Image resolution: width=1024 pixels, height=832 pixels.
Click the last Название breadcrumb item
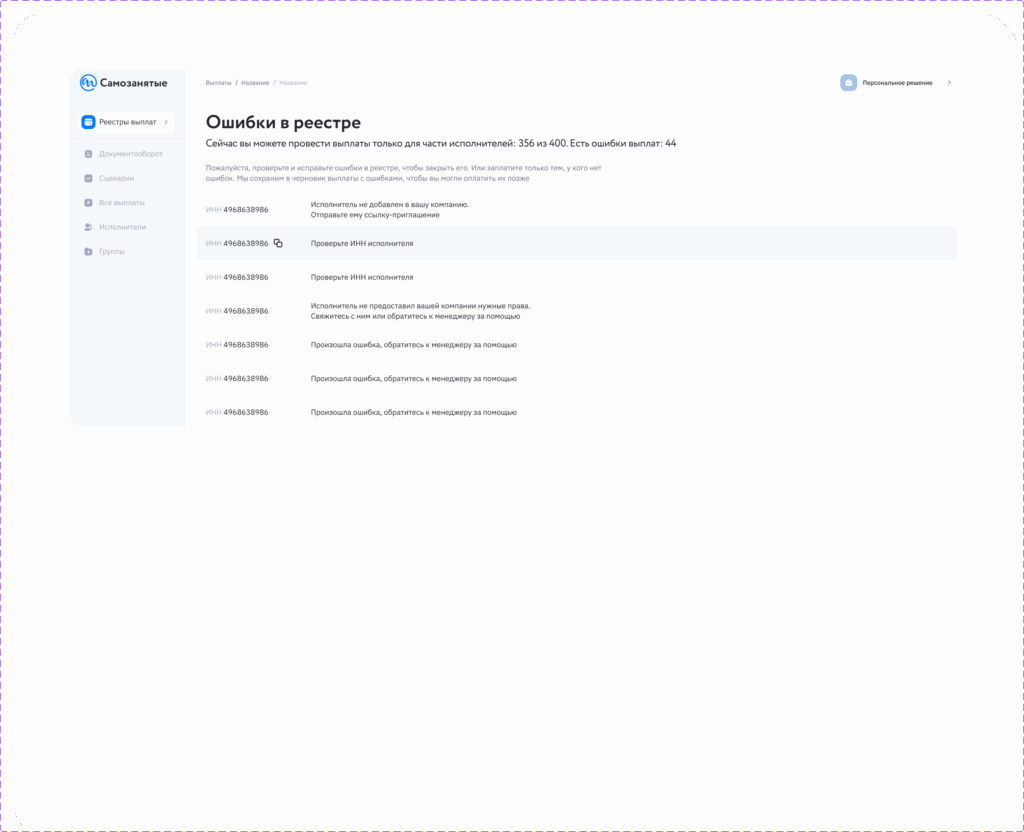coord(293,82)
